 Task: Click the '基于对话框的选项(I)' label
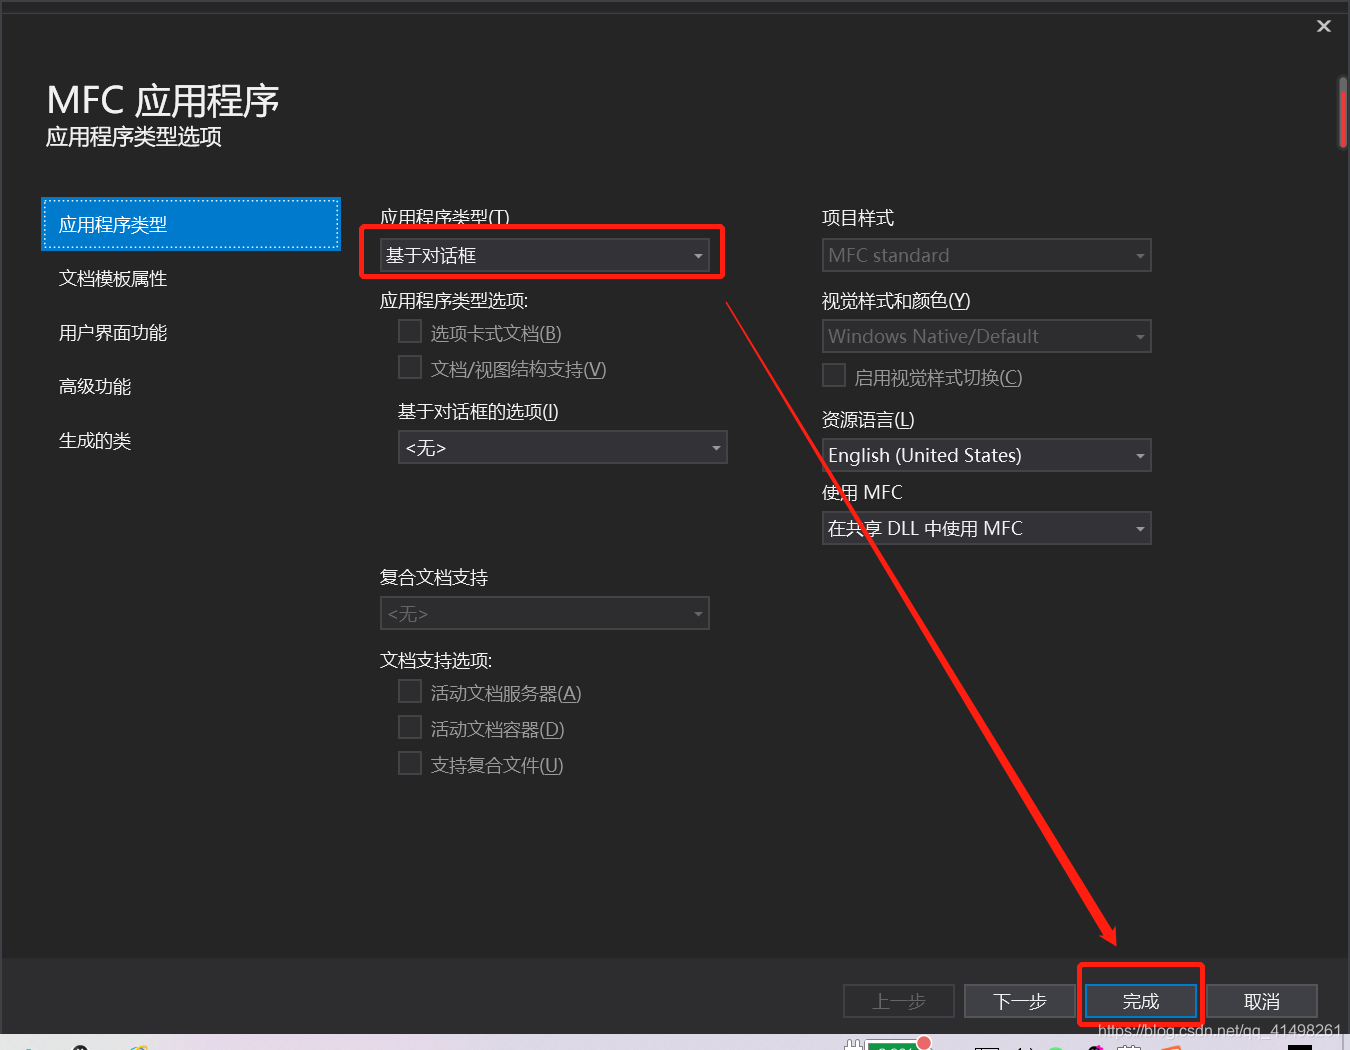(478, 412)
